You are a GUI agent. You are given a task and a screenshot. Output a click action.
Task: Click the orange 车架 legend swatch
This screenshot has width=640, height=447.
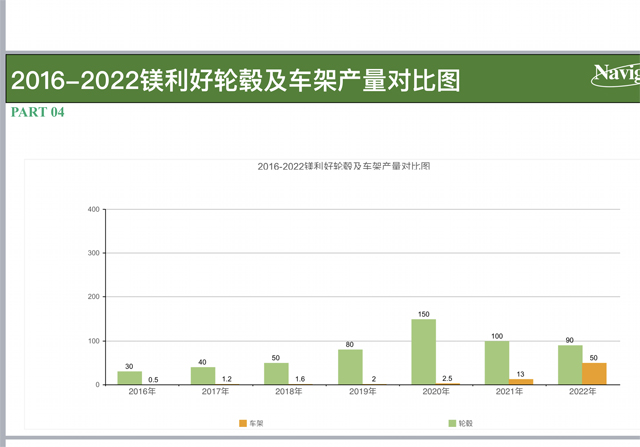point(243,425)
